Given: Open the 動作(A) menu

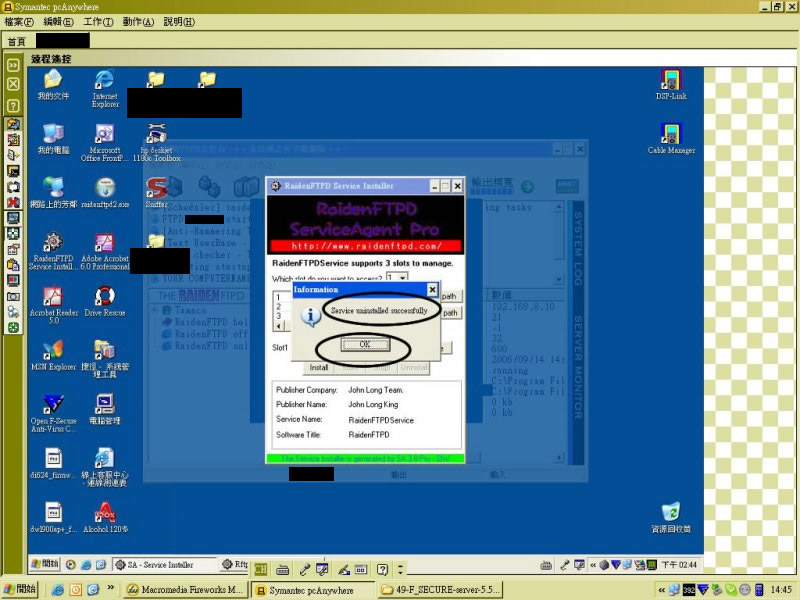Looking at the screenshot, I should click(138, 22).
